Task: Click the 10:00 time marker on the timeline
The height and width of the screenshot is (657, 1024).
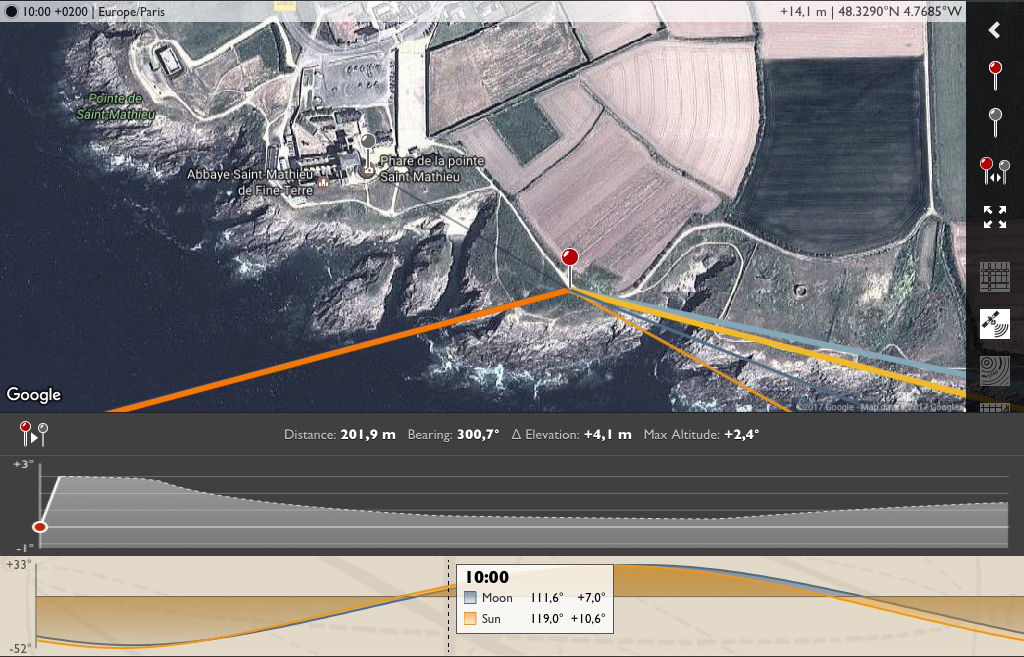Action: [448, 605]
